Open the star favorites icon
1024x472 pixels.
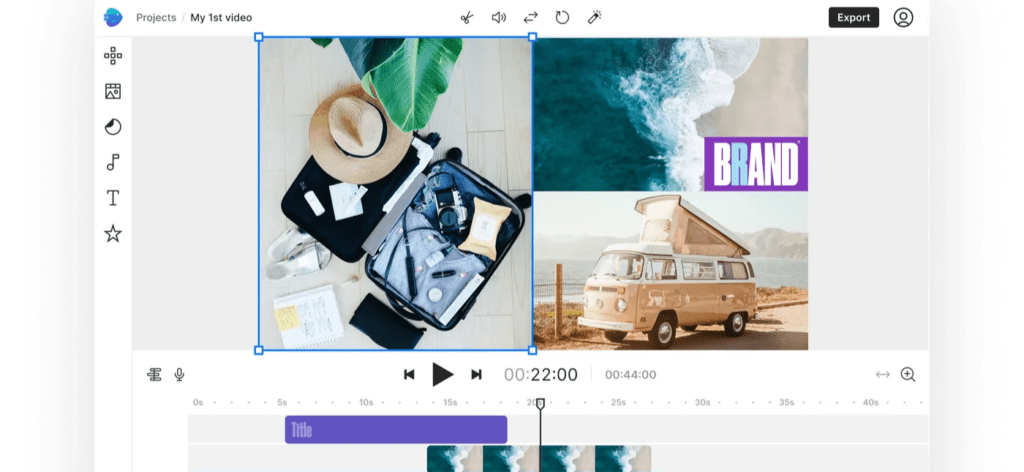tap(113, 233)
